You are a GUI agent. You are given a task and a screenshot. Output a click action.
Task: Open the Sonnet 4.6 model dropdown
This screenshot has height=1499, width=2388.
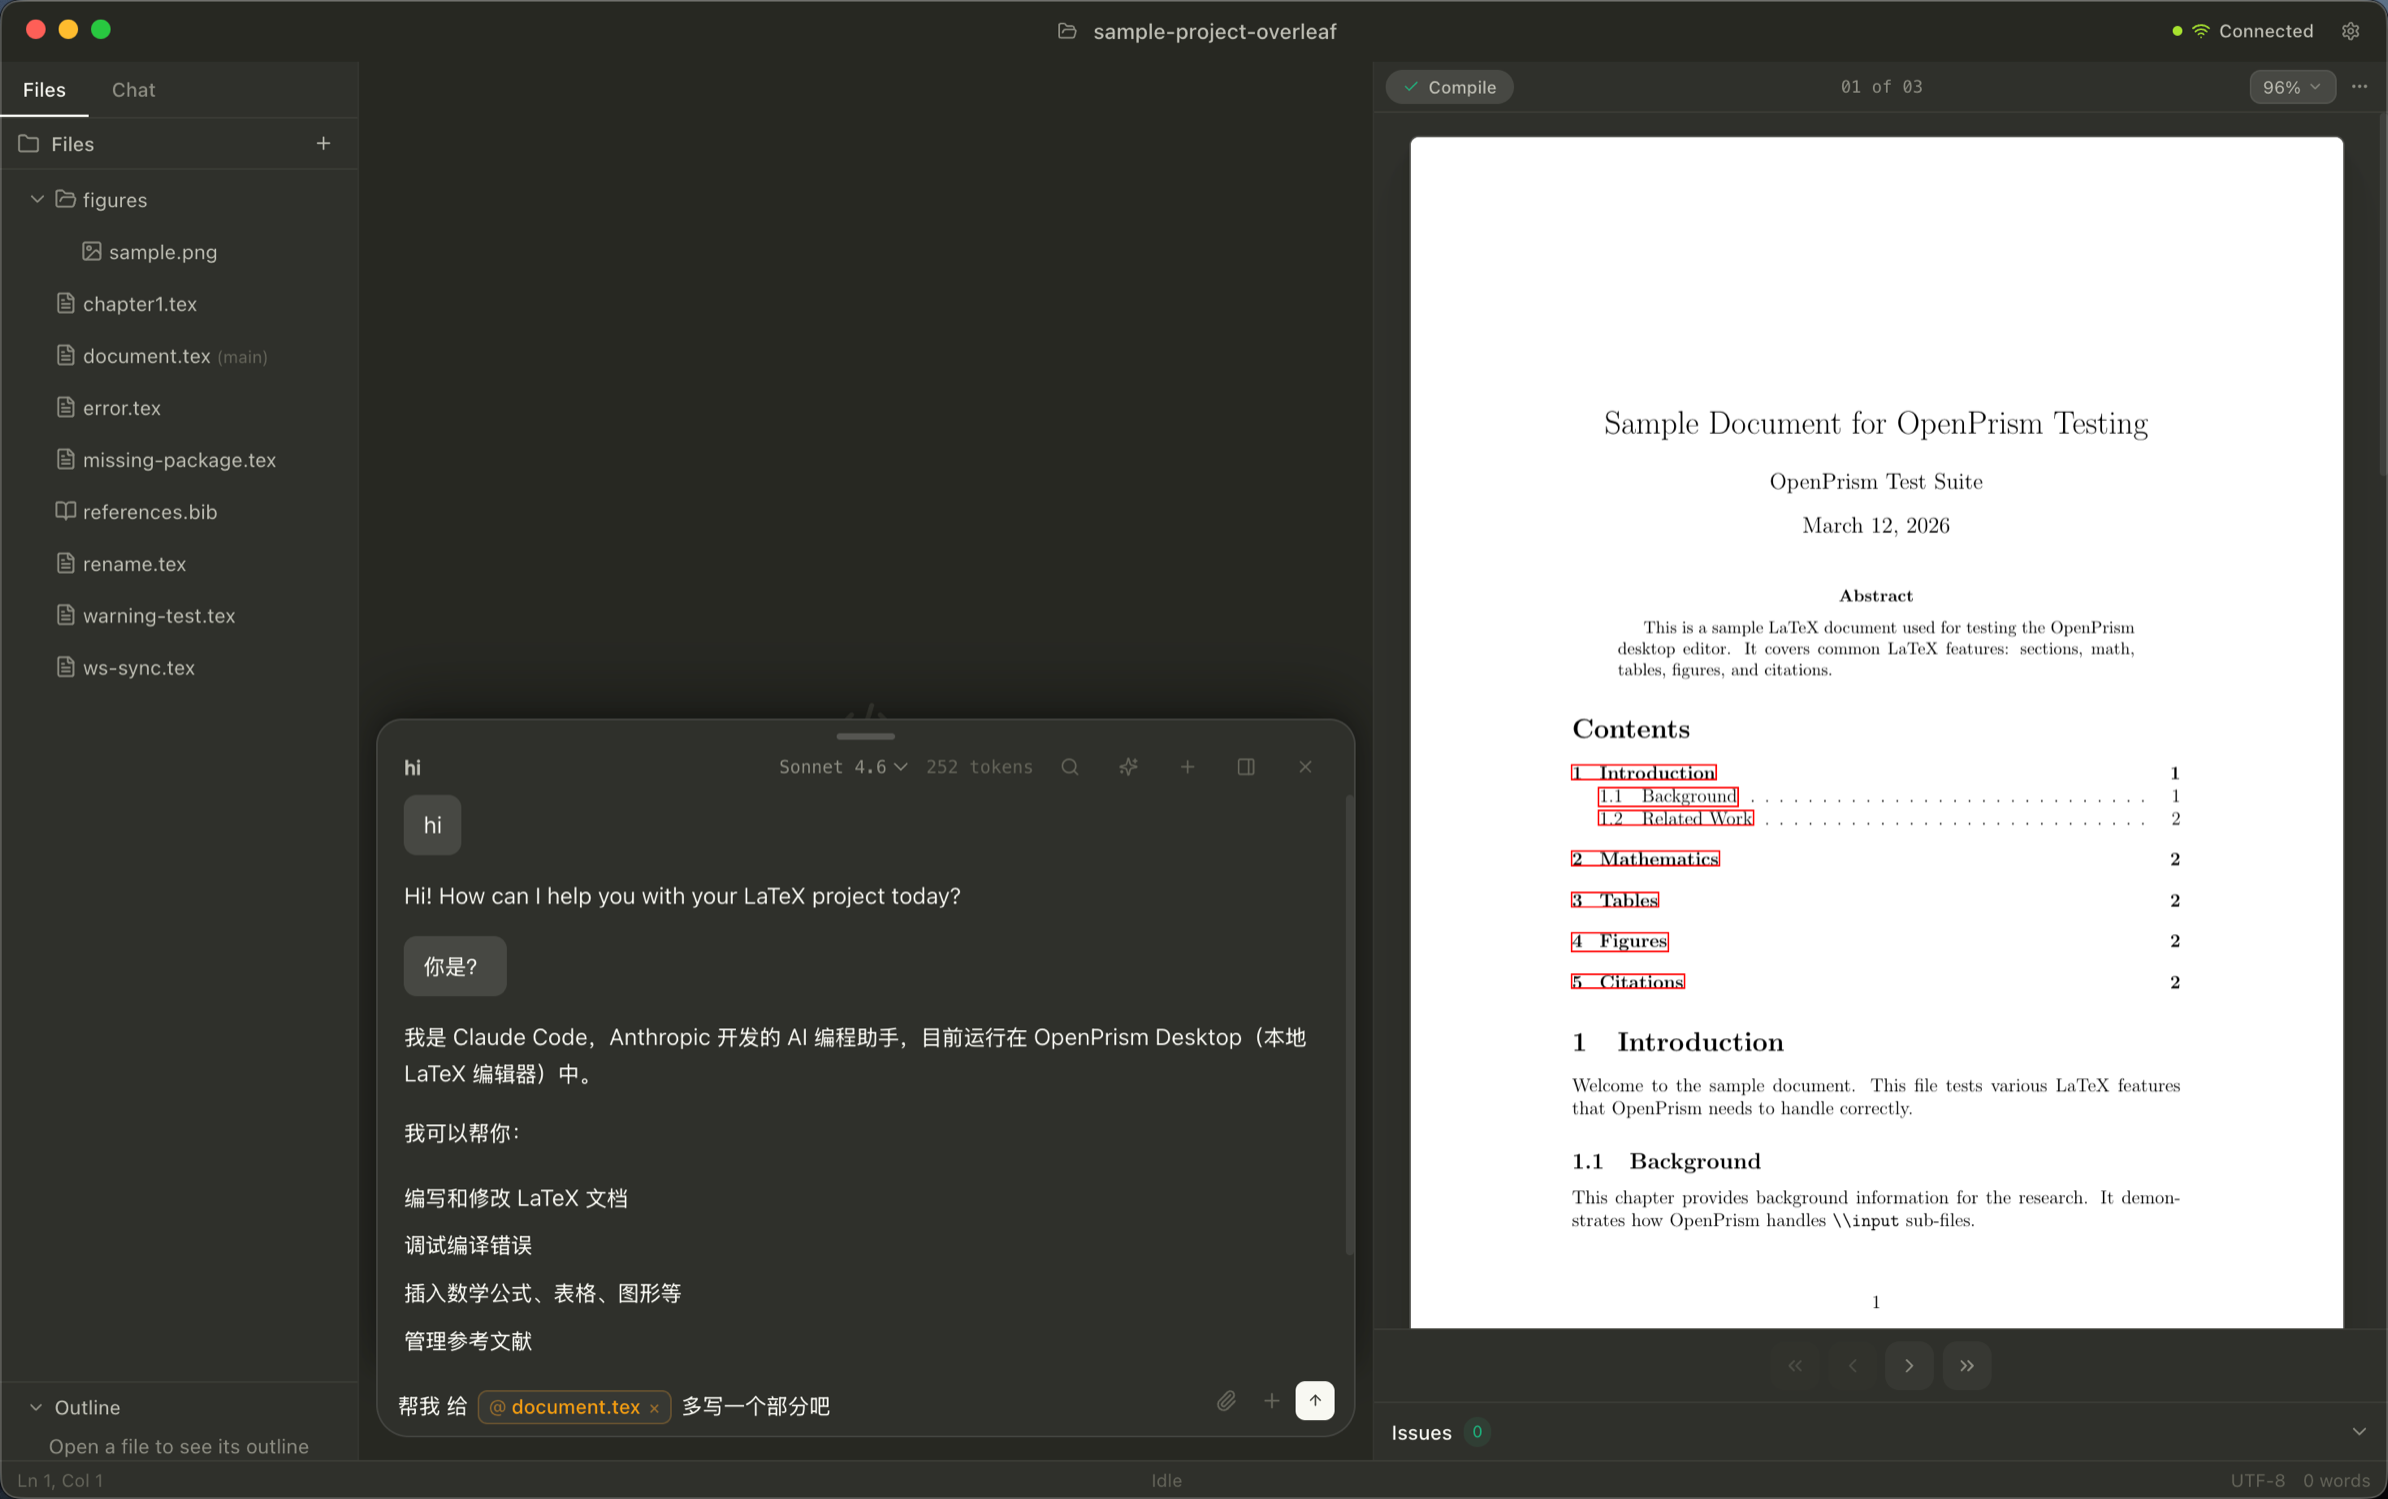pyautogui.click(x=842, y=767)
